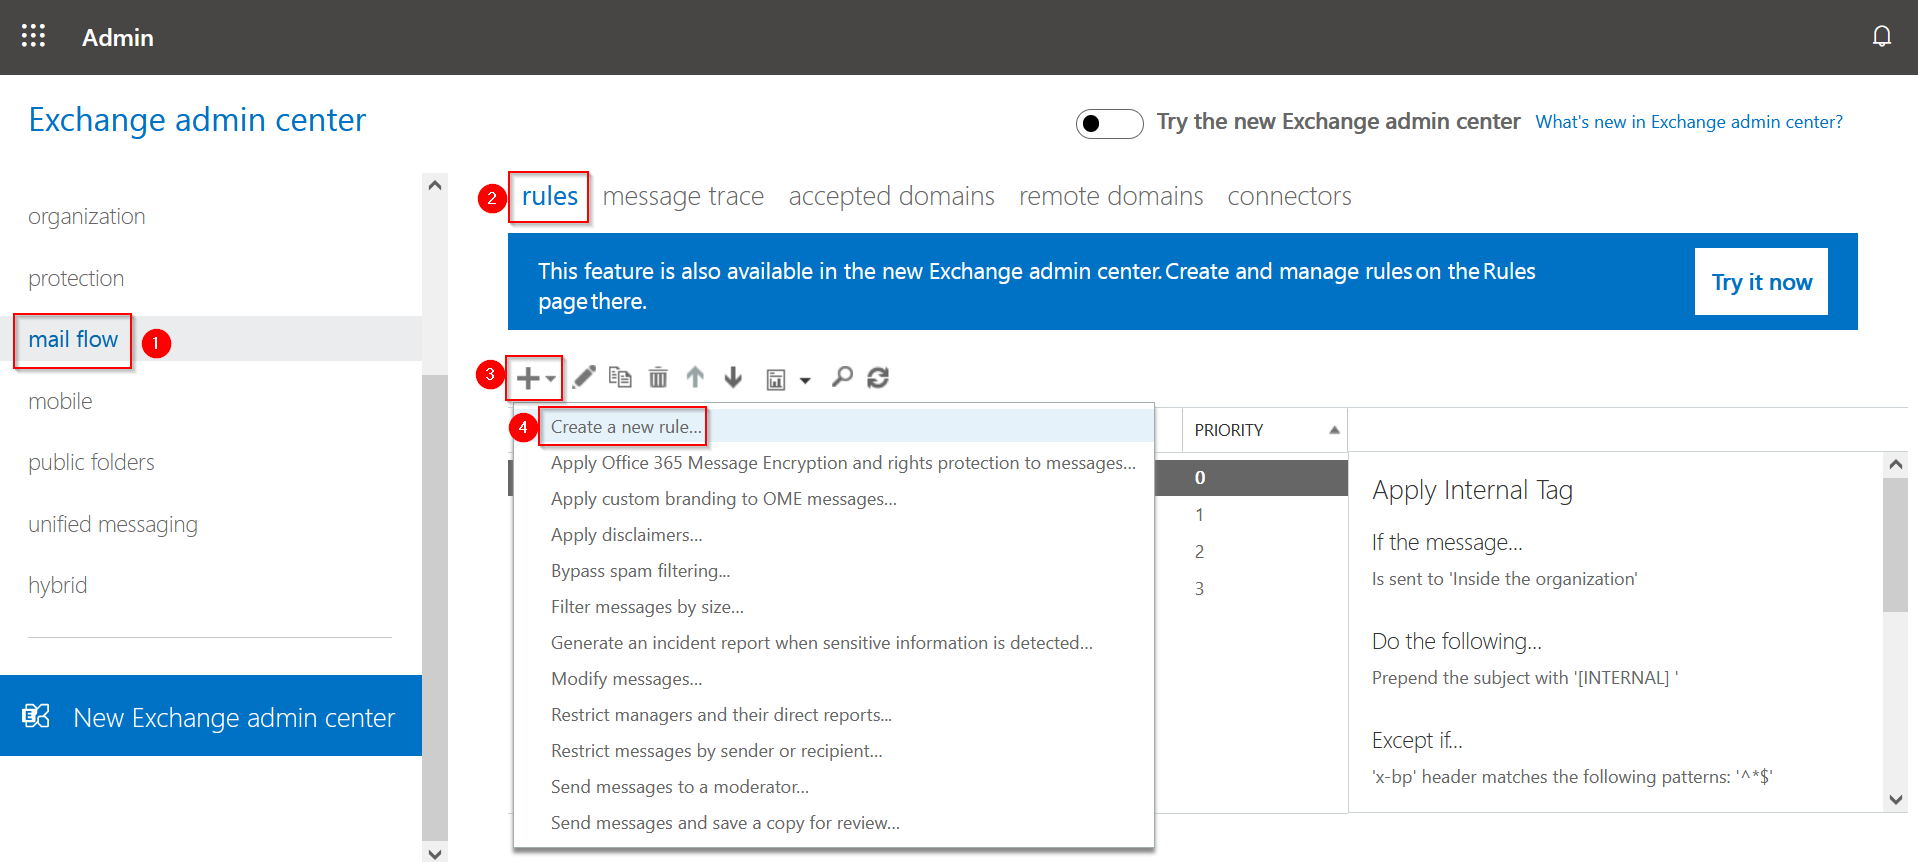
Task: Open the connectors tab
Action: click(x=1289, y=197)
